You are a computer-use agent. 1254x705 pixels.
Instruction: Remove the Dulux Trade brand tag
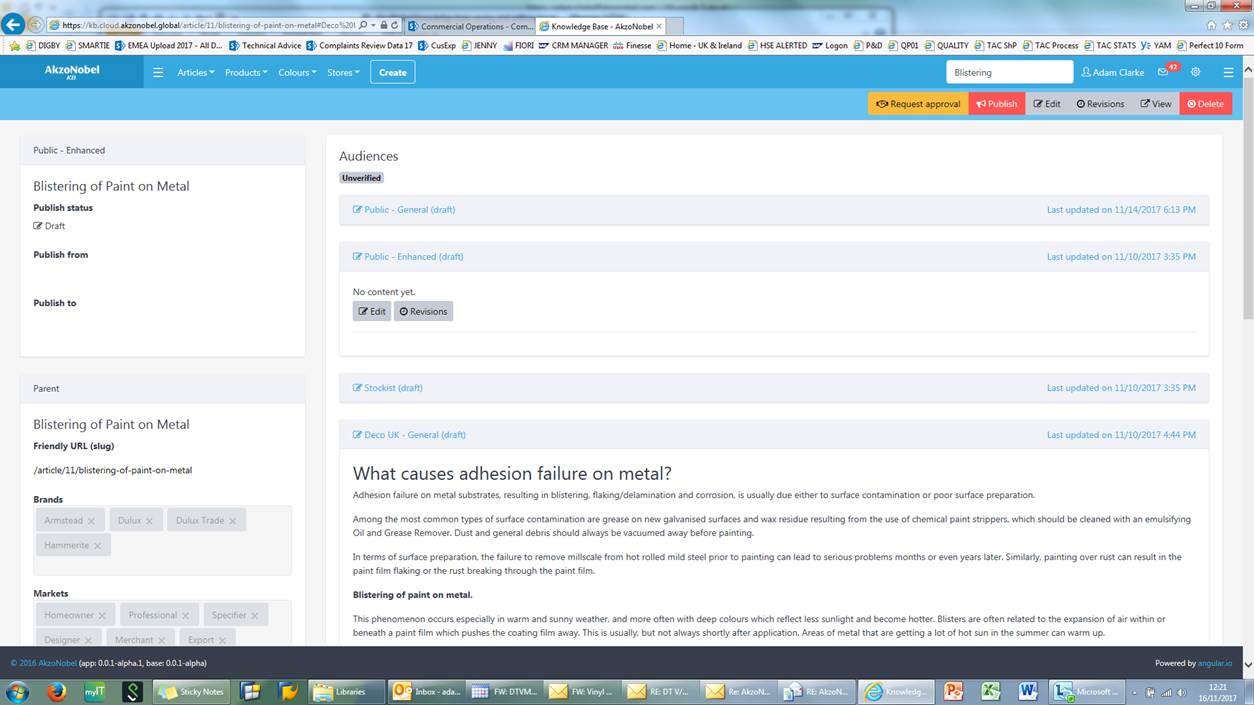pyautogui.click(x=232, y=521)
